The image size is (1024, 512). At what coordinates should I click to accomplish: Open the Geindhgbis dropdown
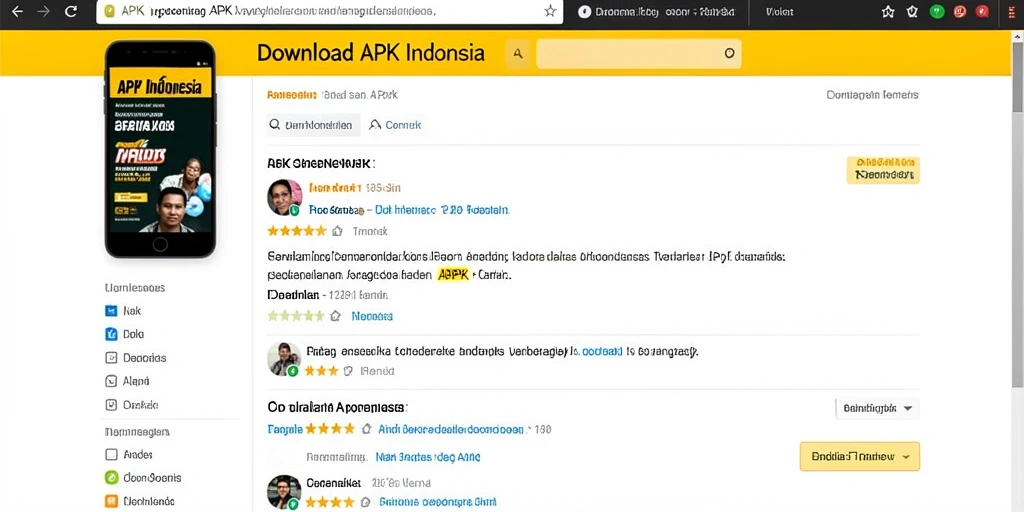point(878,408)
